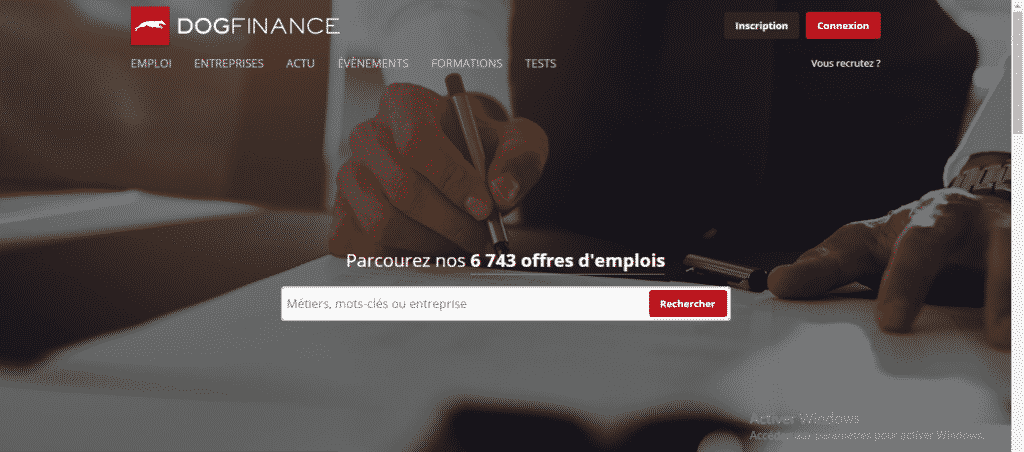Go to the ENTREPRISES section
The height and width of the screenshot is (452, 1024).
pyautogui.click(x=229, y=63)
